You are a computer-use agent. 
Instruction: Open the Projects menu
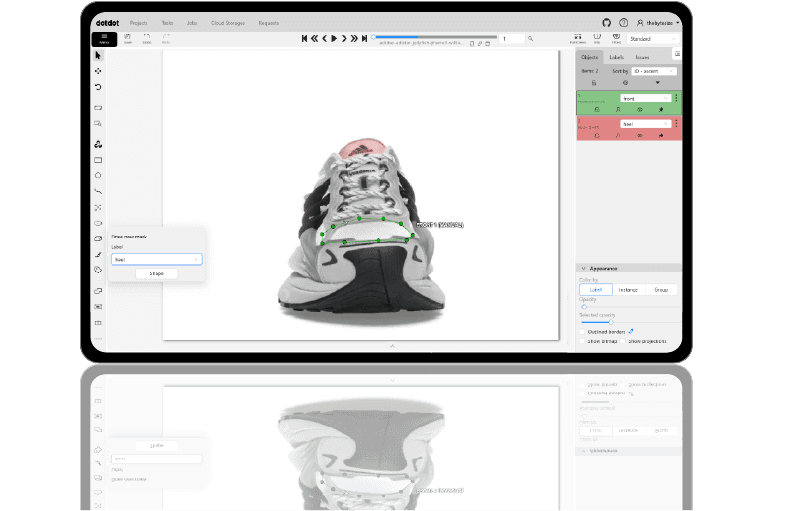138,23
